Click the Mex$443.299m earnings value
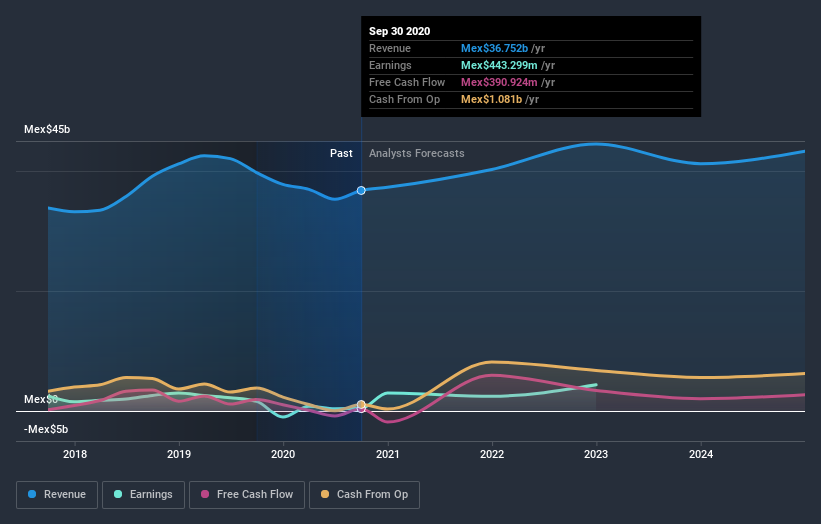Screen dimensions: 821x524 pos(499,65)
